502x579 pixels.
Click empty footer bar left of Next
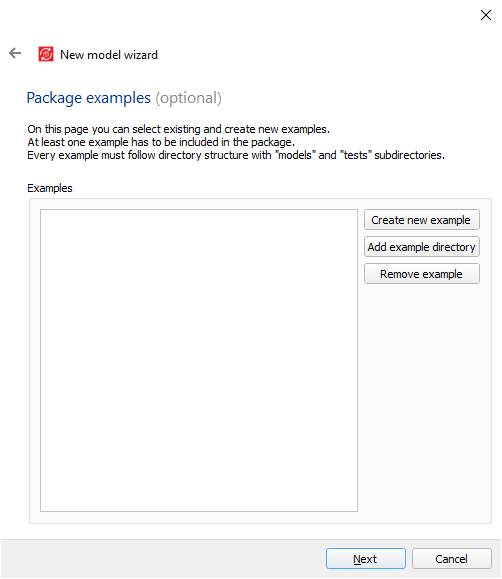pyautogui.click(x=163, y=559)
